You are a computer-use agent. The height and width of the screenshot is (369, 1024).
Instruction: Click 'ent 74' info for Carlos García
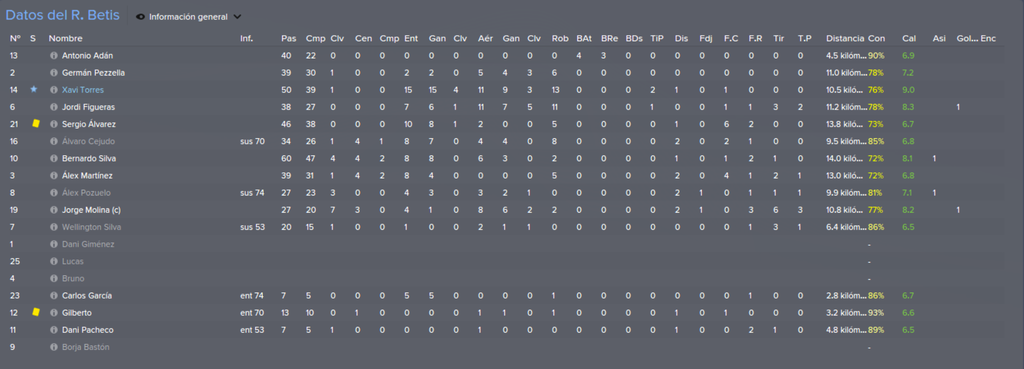(252, 296)
